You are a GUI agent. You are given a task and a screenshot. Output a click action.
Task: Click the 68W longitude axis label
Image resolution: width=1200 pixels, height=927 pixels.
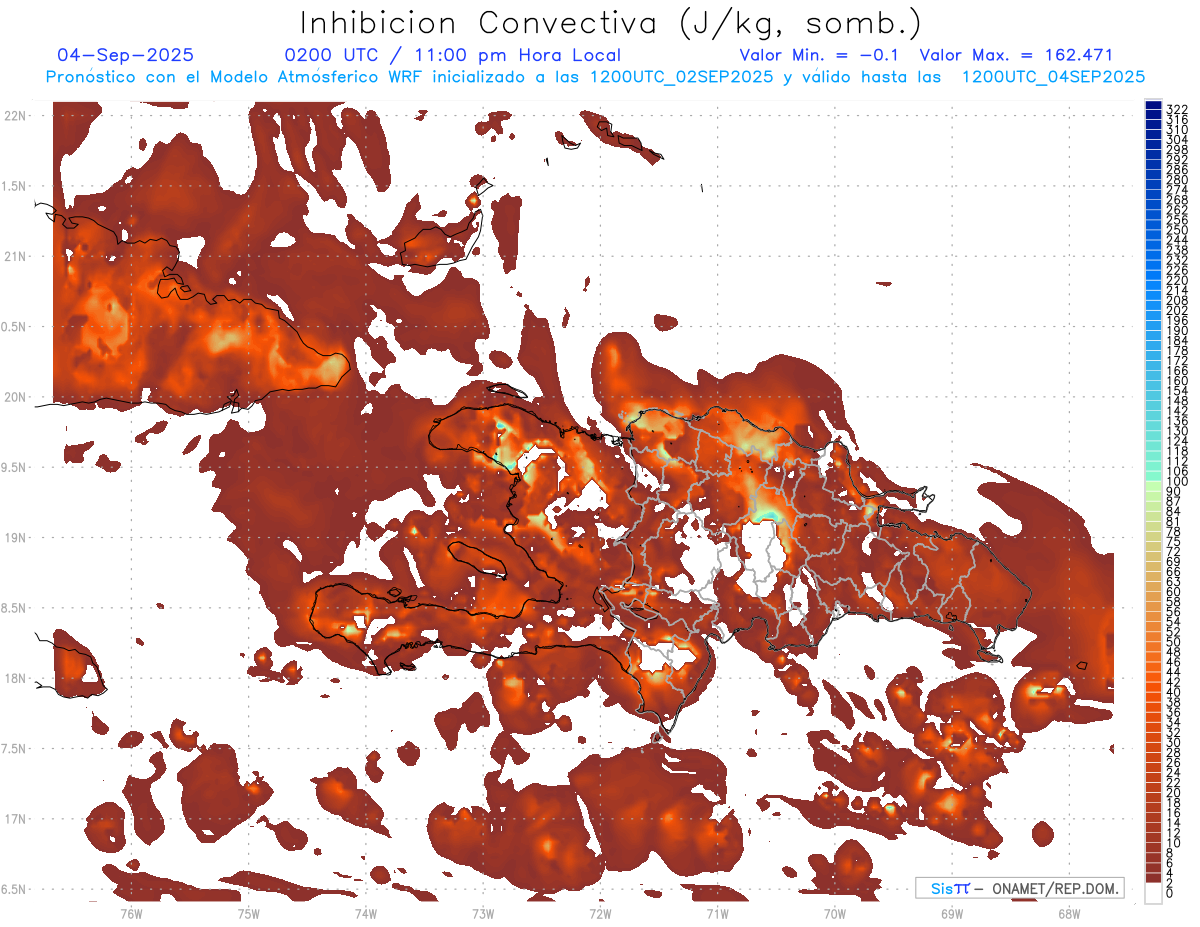(x=1068, y=912)
